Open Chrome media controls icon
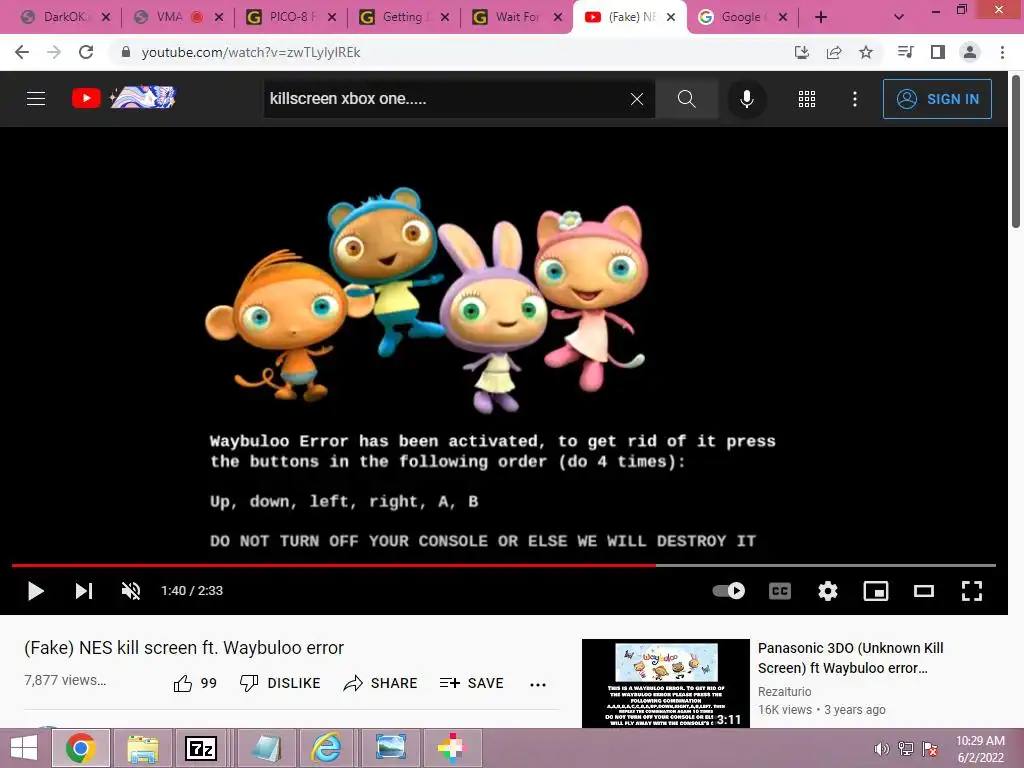 click(x=905, y=52)
